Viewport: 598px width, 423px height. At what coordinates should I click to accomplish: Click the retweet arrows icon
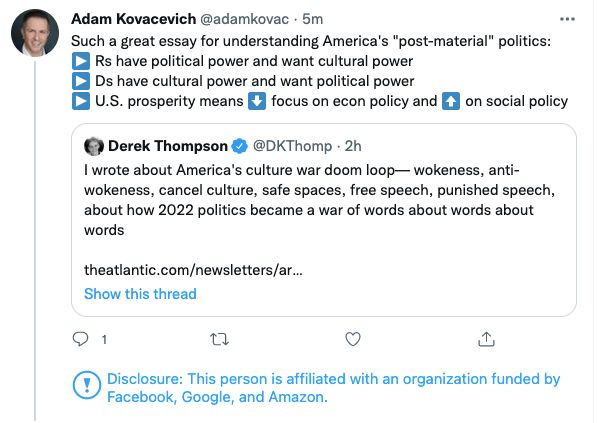(x=219, y=339)
